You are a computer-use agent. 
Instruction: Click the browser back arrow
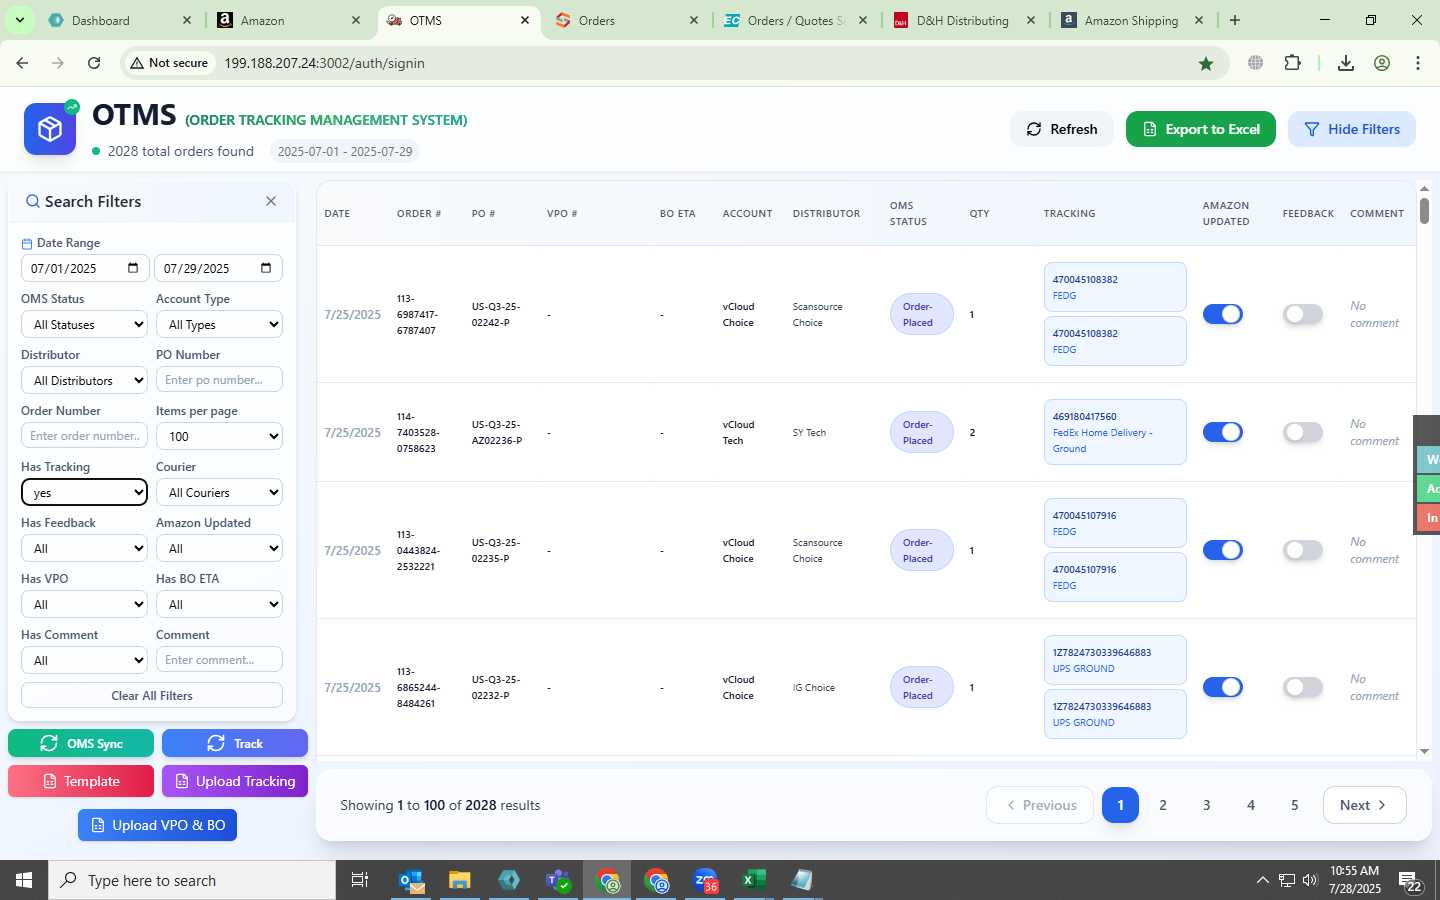point(22,63)
